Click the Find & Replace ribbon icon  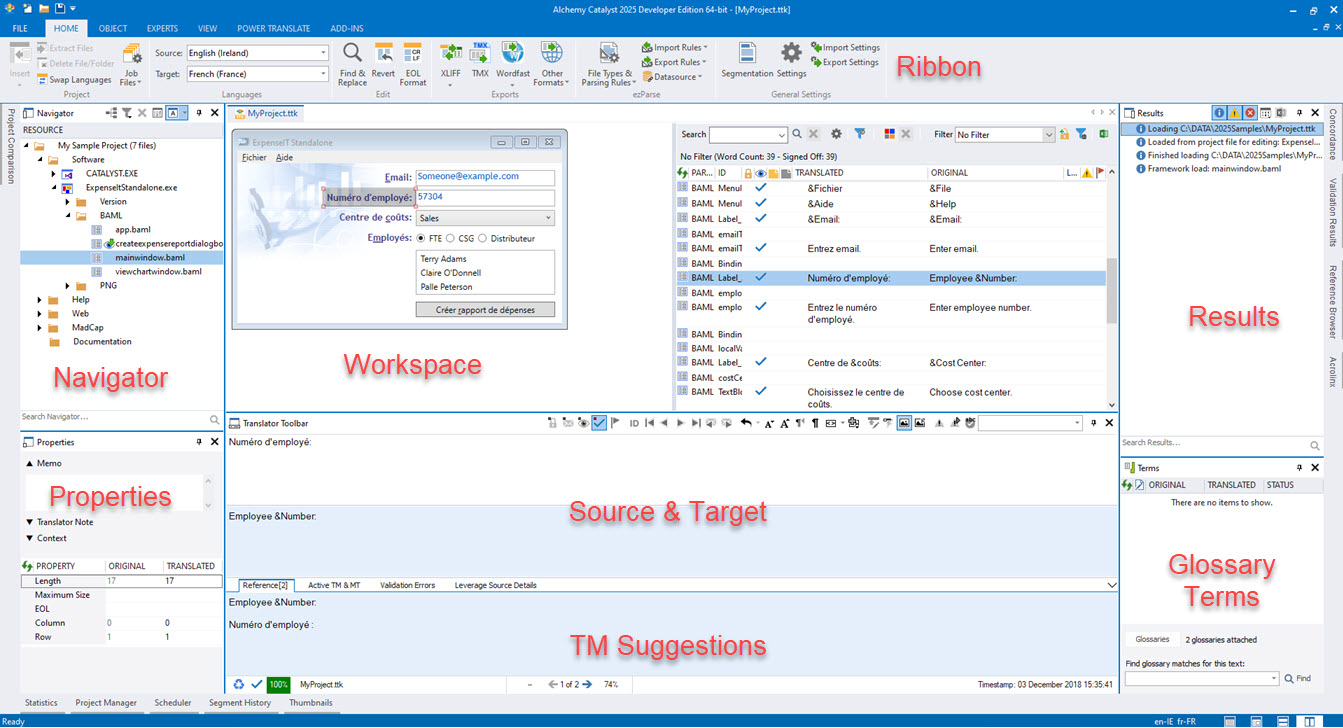[352, 54]
